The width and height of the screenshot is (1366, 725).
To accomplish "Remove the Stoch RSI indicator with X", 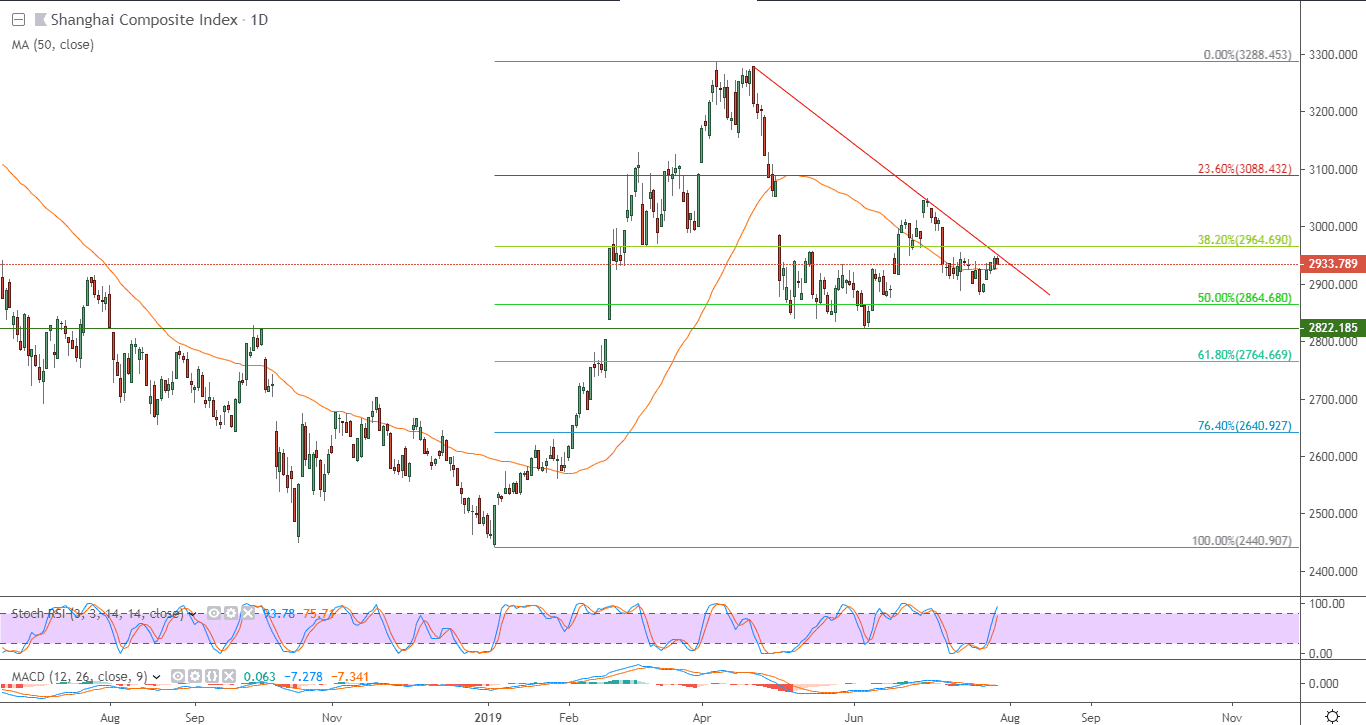I will (x=248, y=613).
